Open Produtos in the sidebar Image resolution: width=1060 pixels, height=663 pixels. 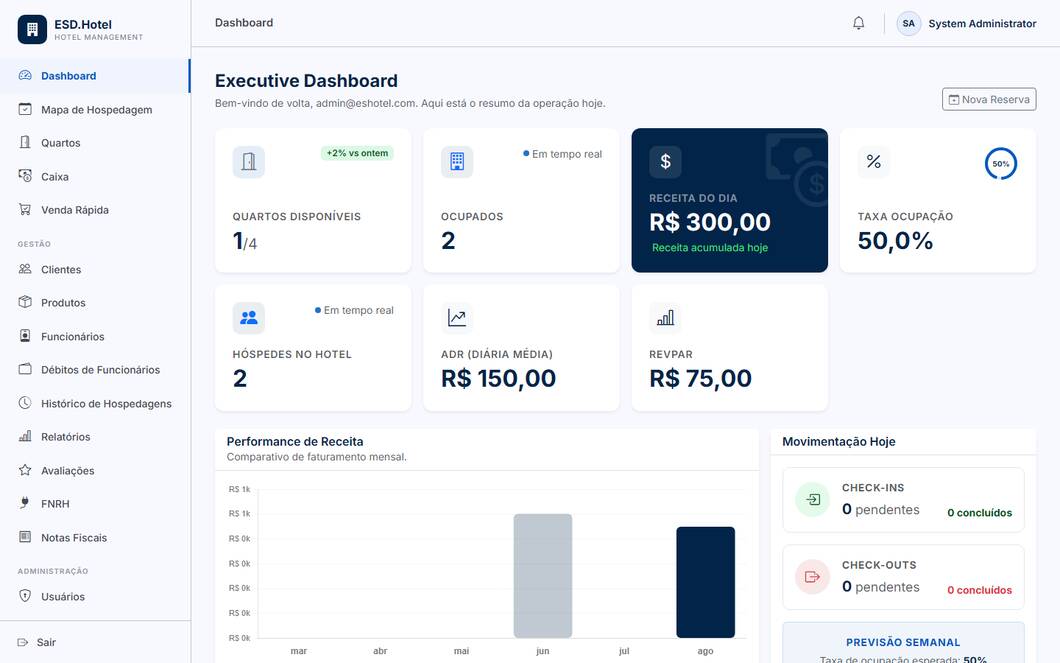[95, 303]
